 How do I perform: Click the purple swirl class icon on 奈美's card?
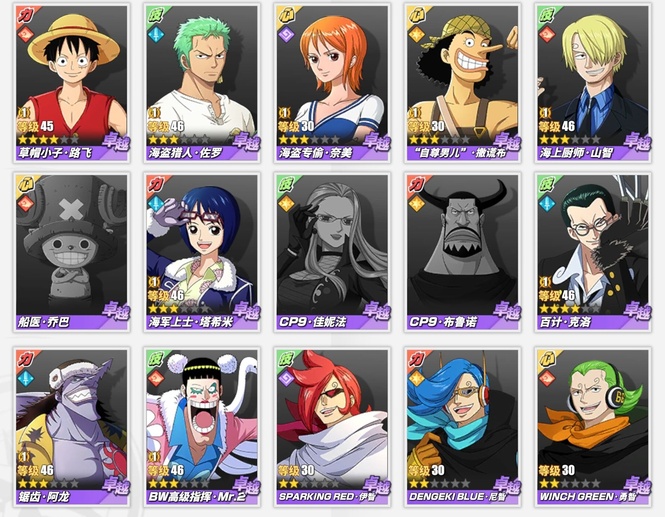pyautogui.click(x=286, y=34)
